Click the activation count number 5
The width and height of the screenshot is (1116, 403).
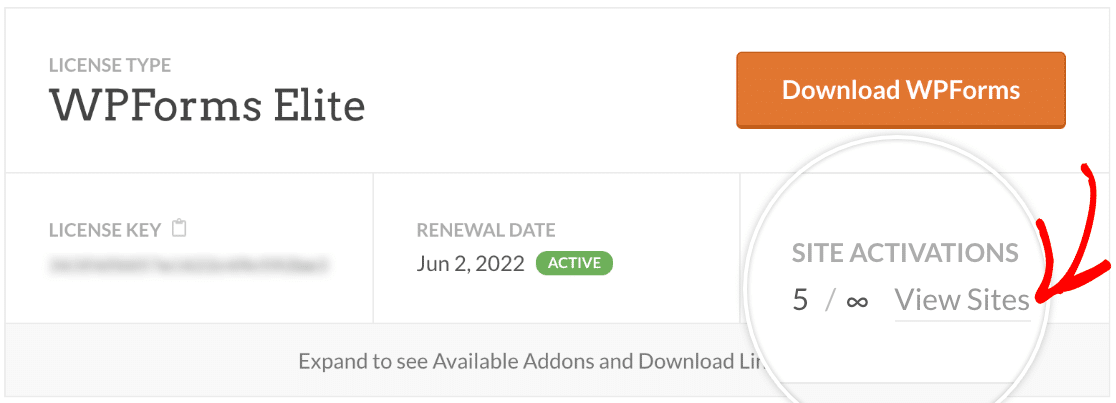(801, 300)
